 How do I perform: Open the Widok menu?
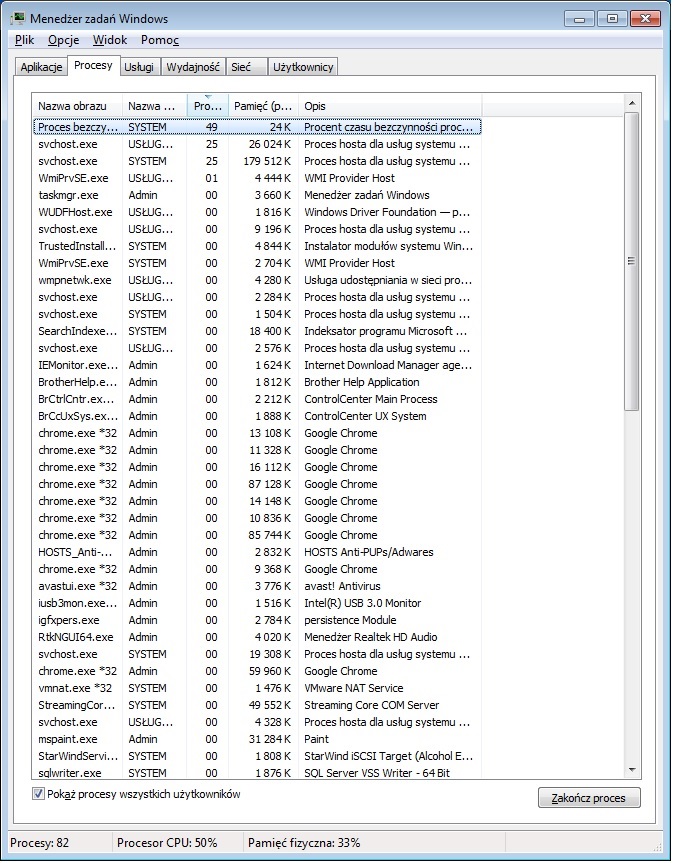tap(110, 40)
